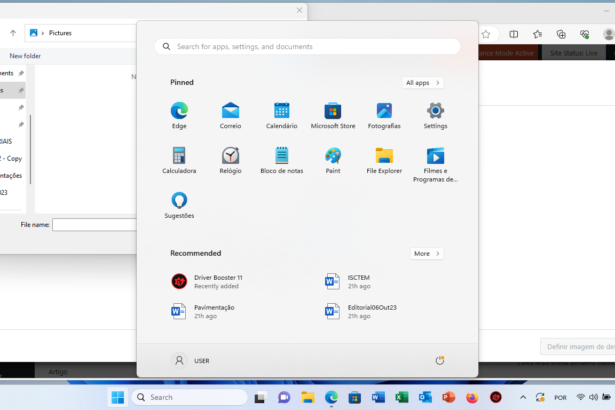Click Site Status: Live indicator
The height and width of the screenshot is (410, 615).
point(573,53)
